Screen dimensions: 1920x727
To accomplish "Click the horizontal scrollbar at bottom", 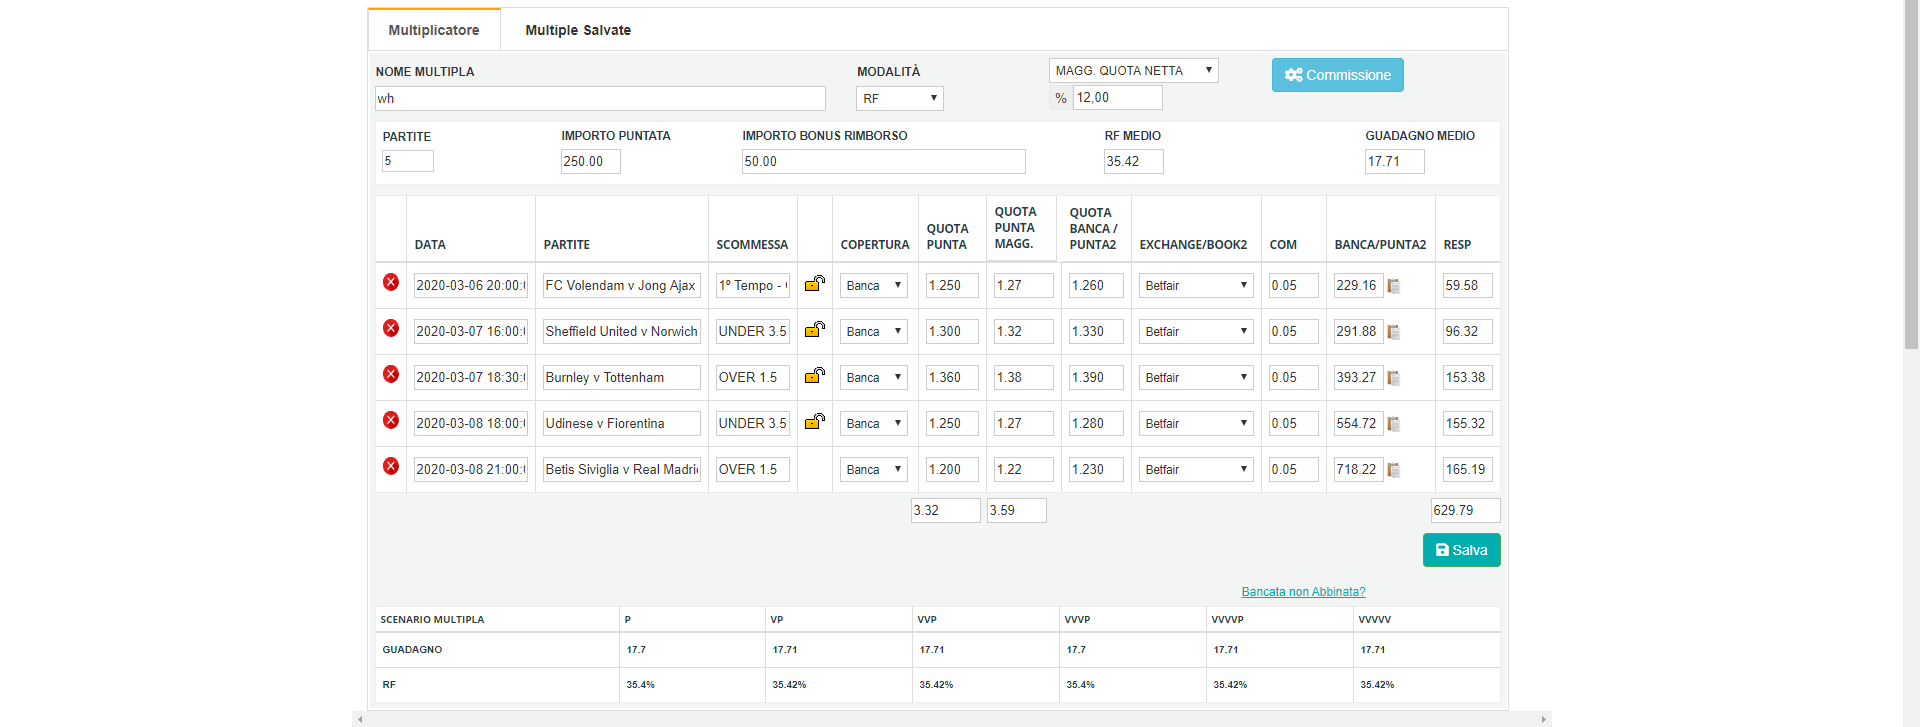I will [x=952, y=719].
